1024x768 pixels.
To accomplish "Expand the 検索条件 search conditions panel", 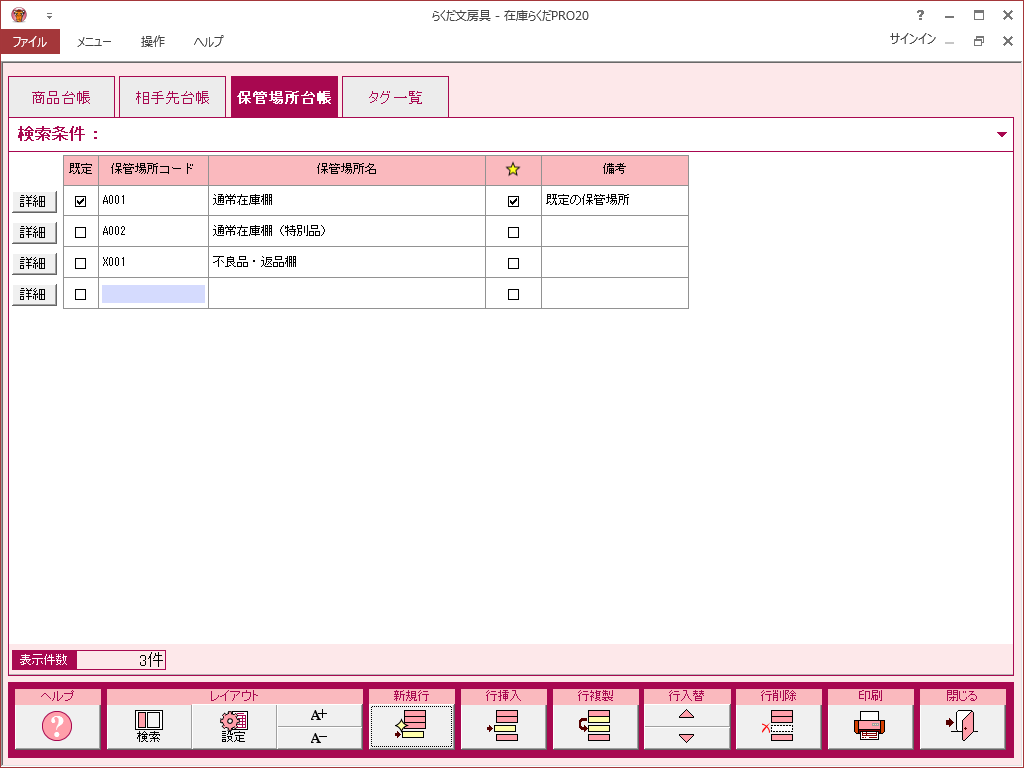I will [1002, 134].
